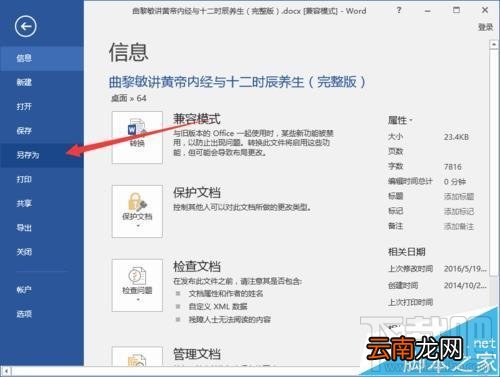The image size is (500, 377).
Task: Click the help question mark icon
Action: click(x=399, y=10)
